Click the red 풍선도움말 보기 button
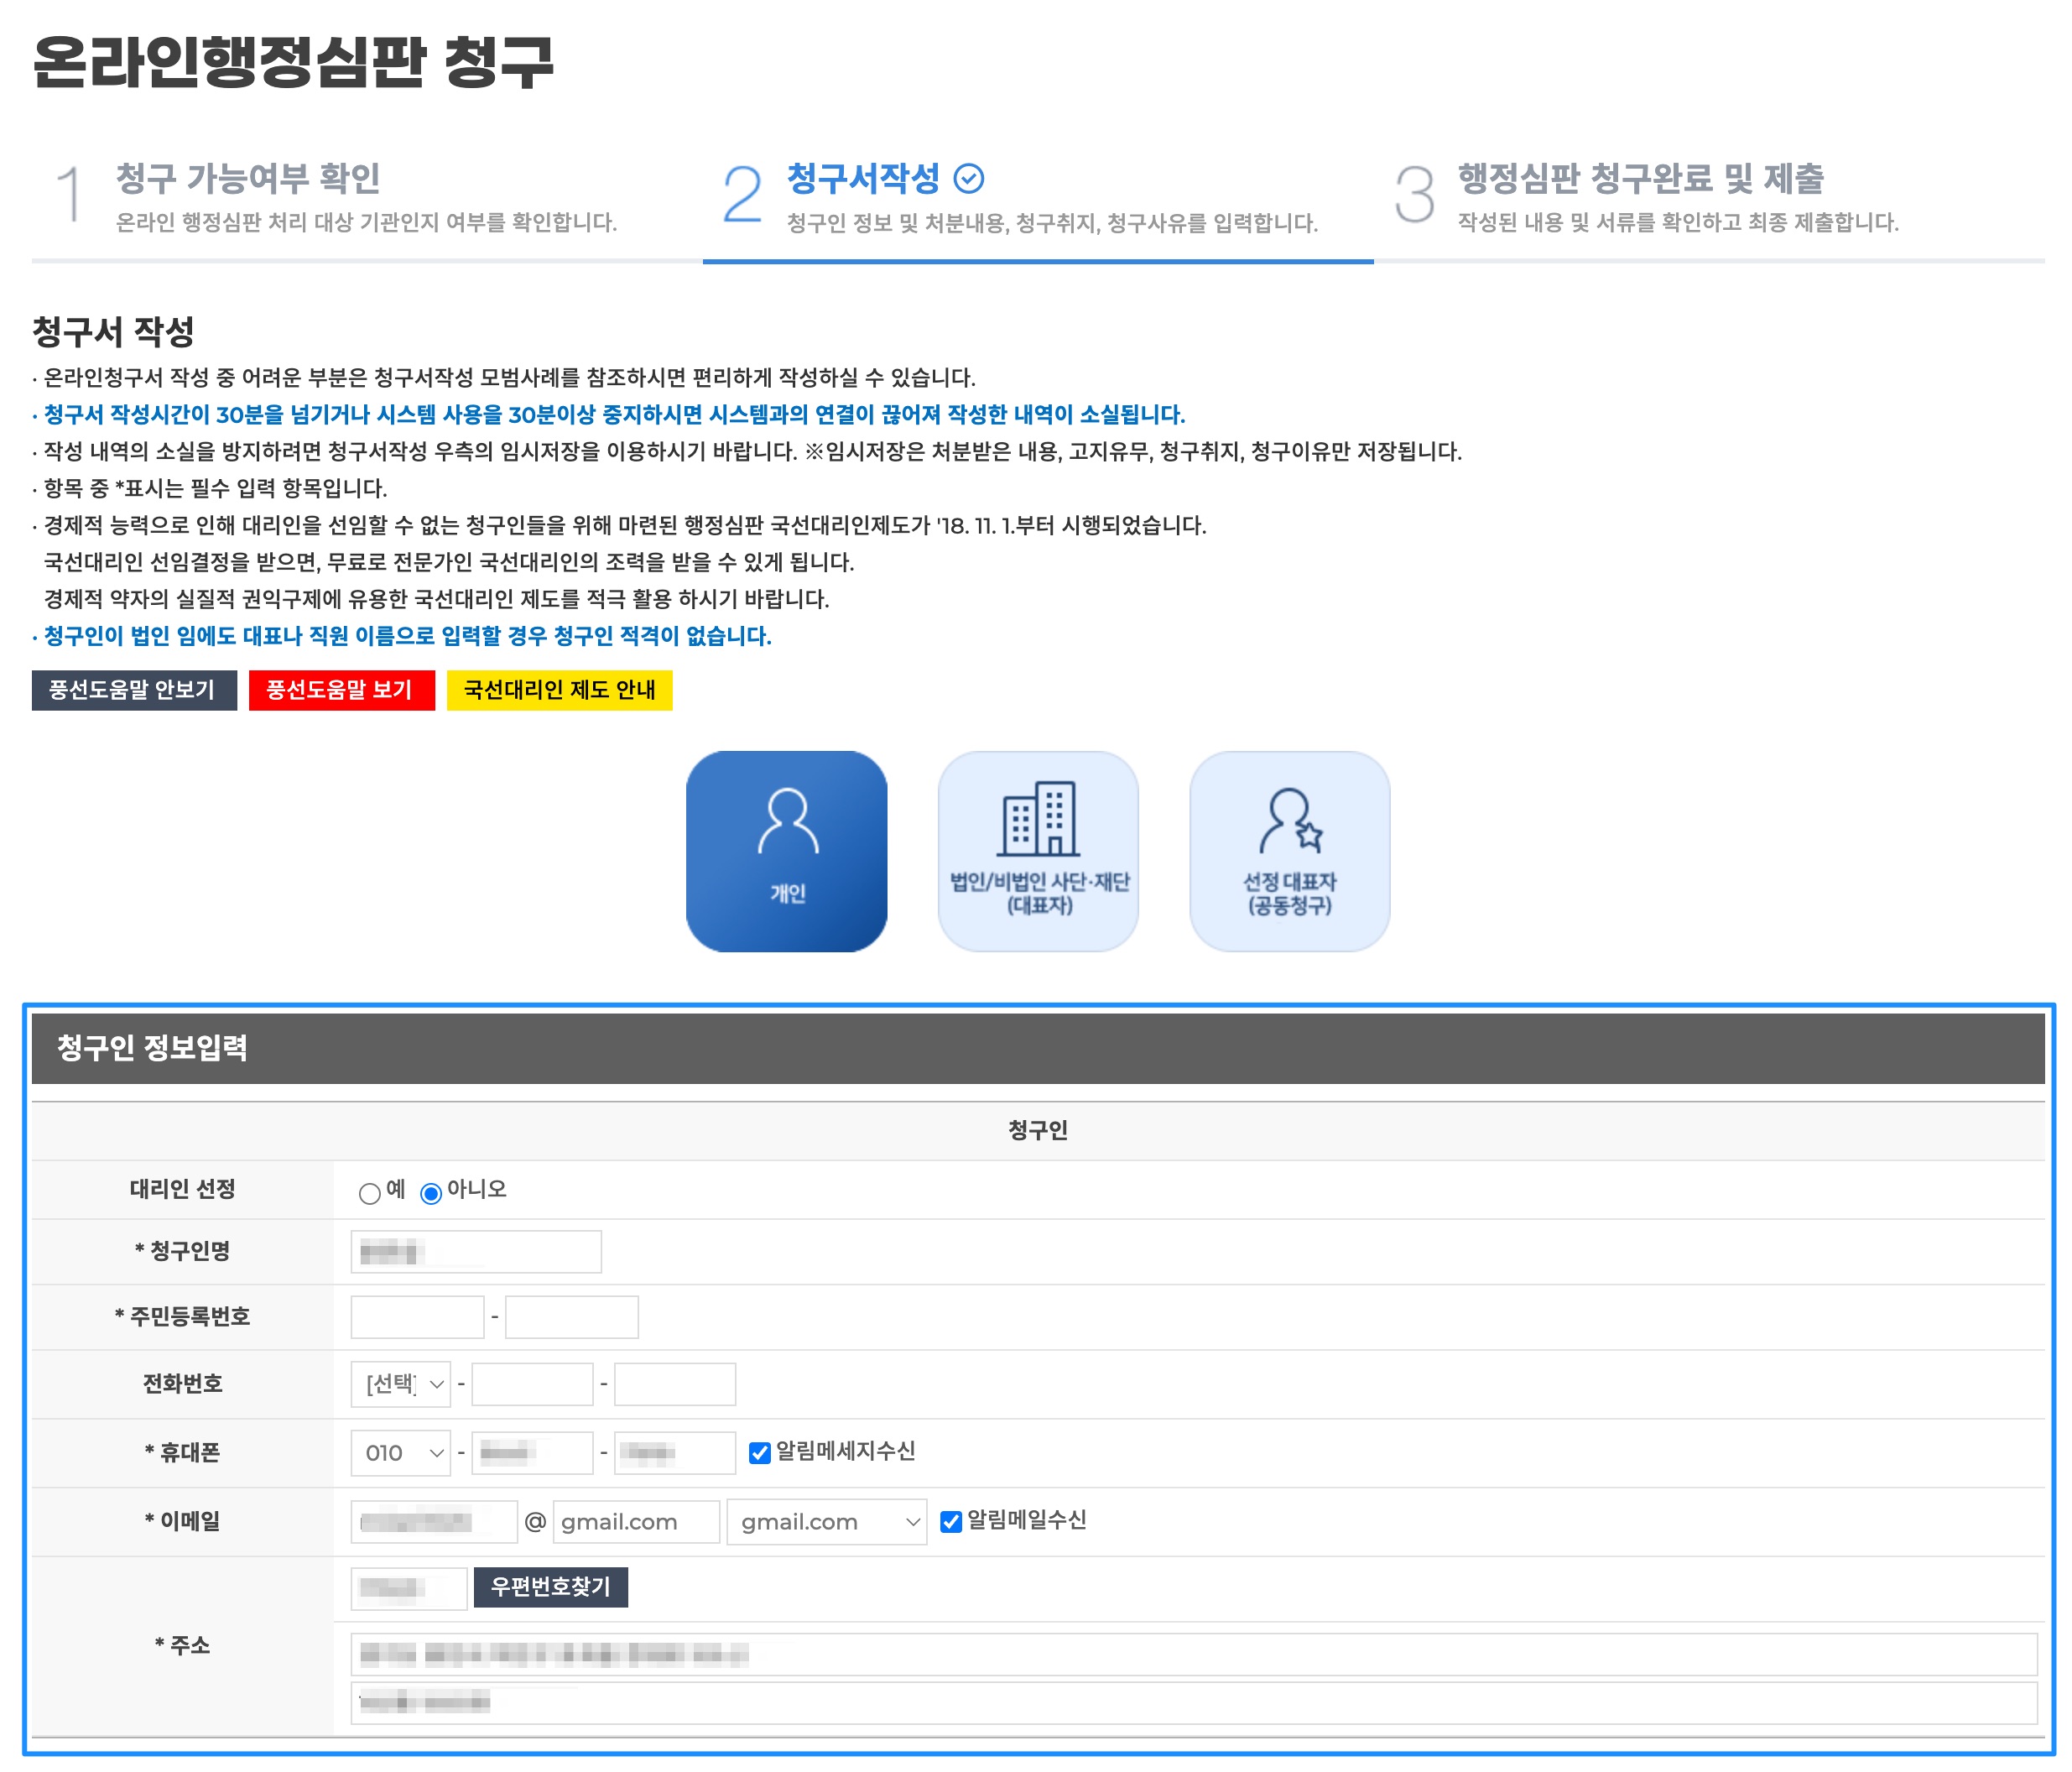This screenshot has width=2072, height=1772. click(341, 690)
